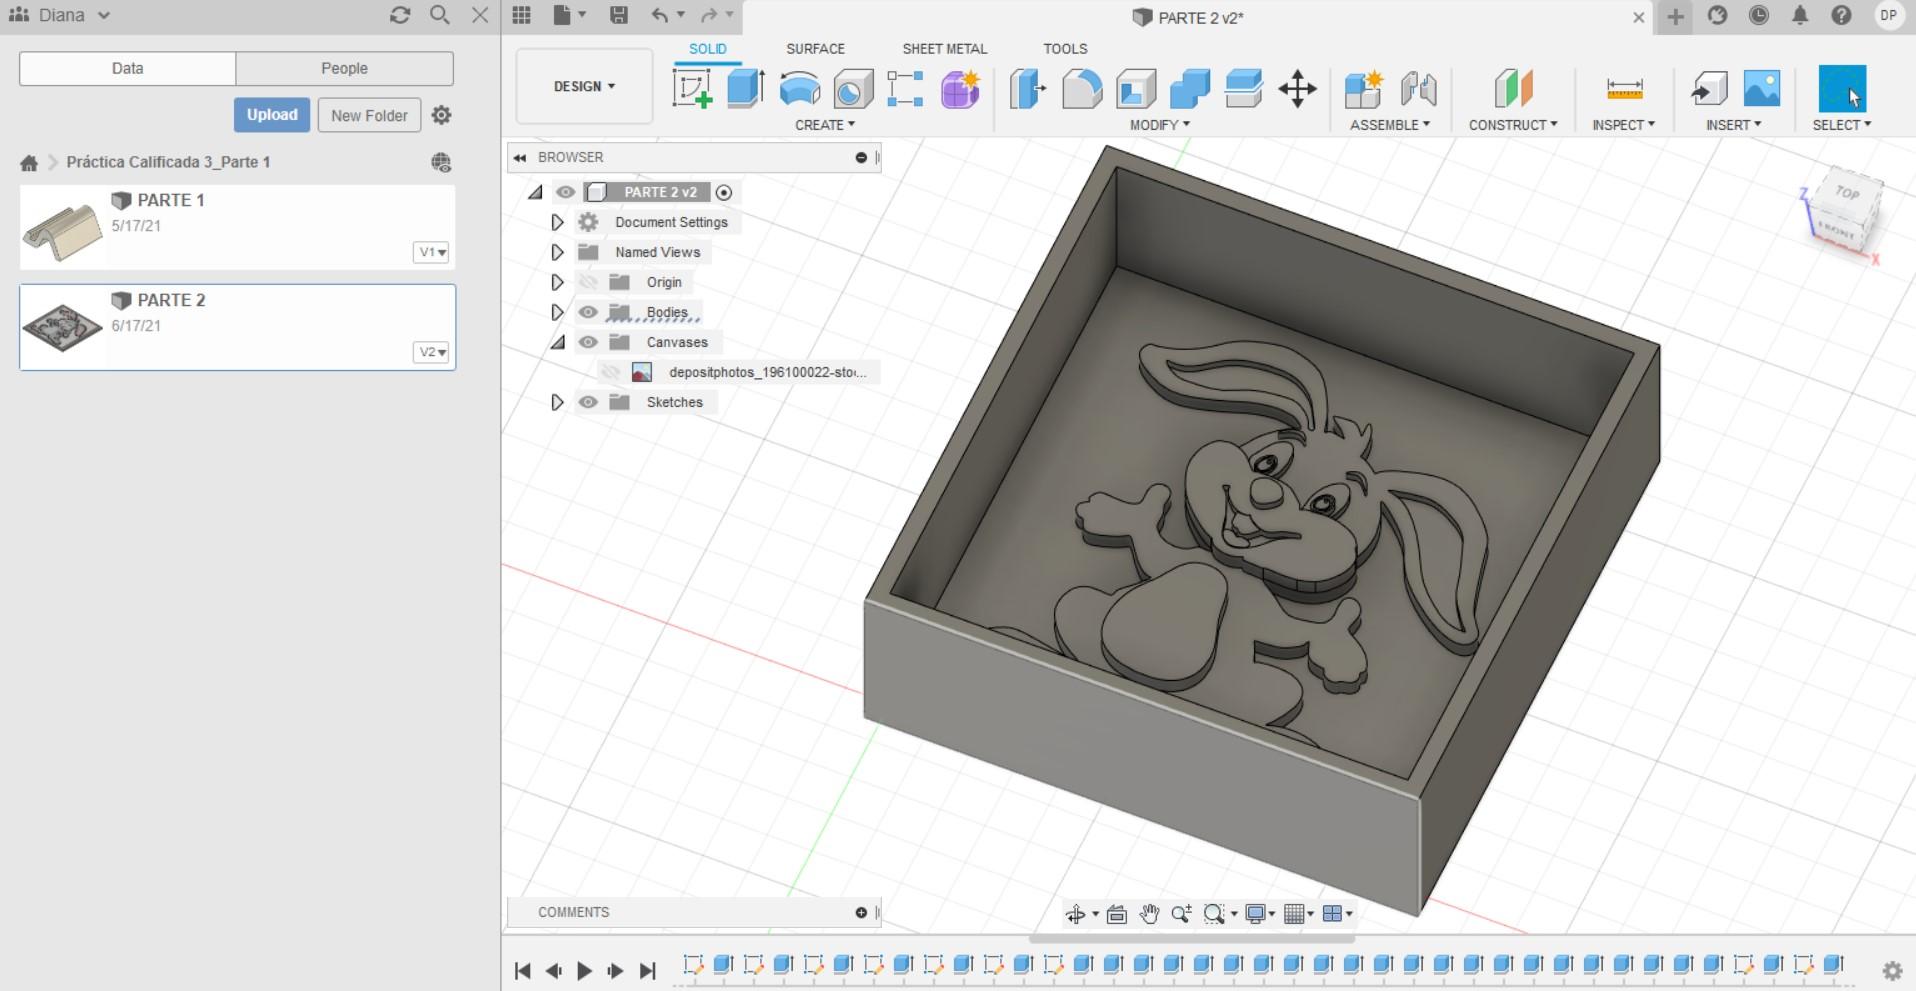Select the Insert Canvas image tool
Viewport: 1916px width, 991px height.
1762,88
